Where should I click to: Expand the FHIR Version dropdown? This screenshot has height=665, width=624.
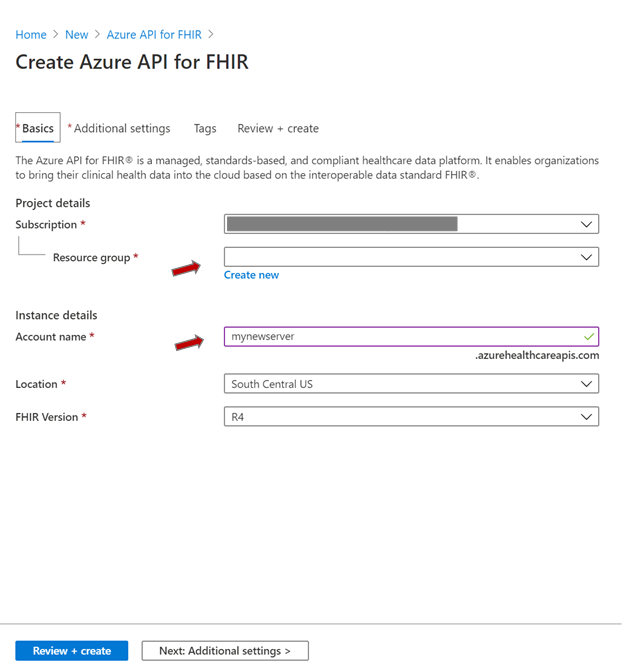(x=411, y=416)
